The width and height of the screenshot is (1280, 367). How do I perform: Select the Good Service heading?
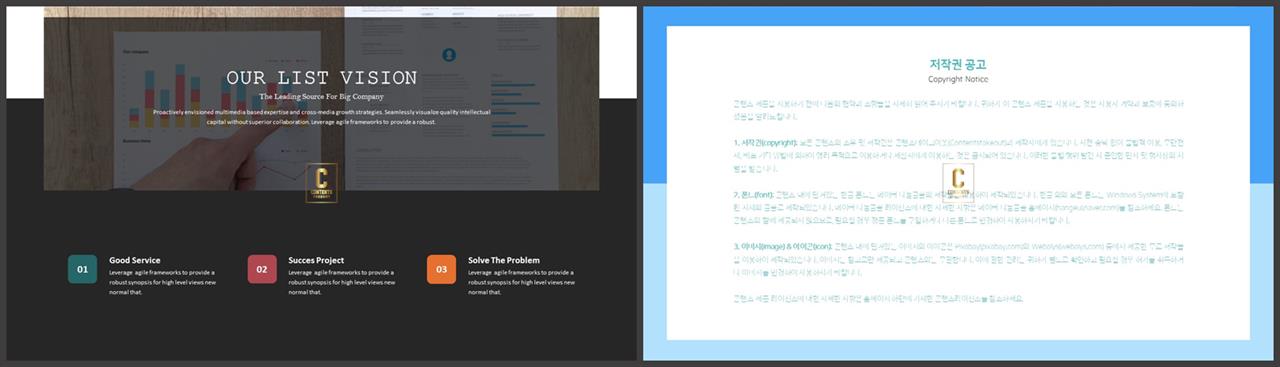pyautogui.click(x=135, y=260)
